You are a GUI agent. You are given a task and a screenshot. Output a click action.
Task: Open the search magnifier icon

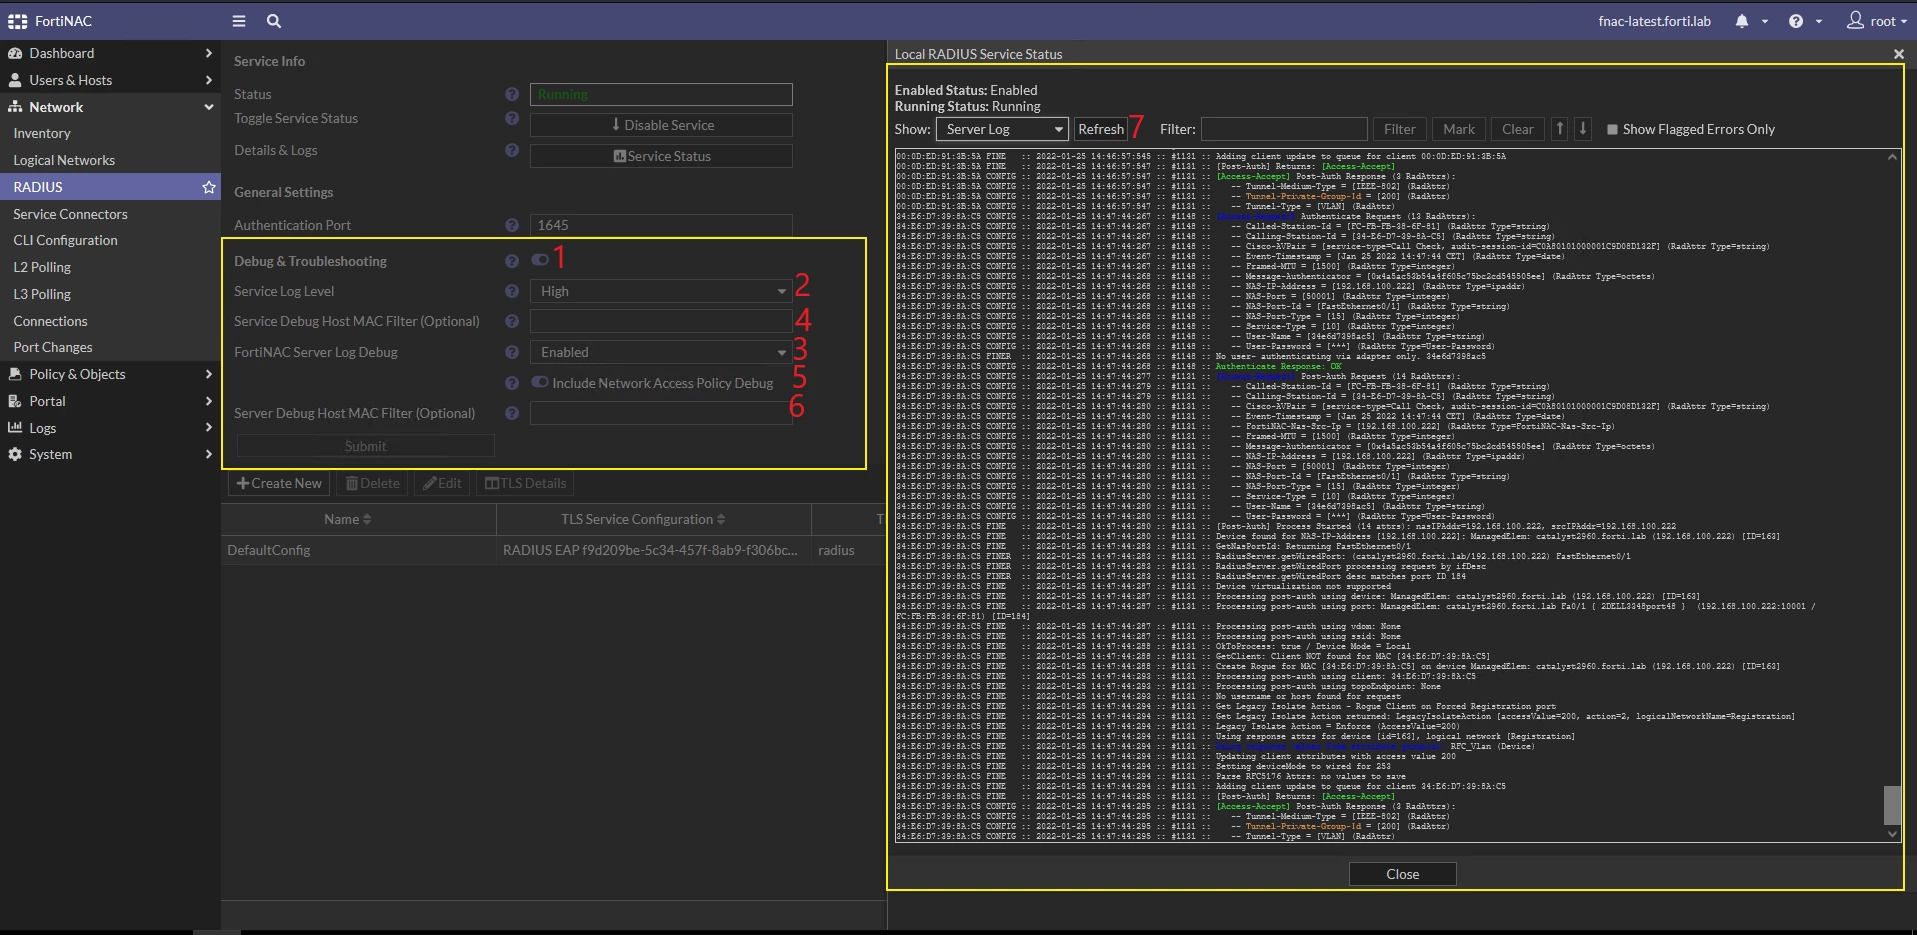tap(274, 21)
